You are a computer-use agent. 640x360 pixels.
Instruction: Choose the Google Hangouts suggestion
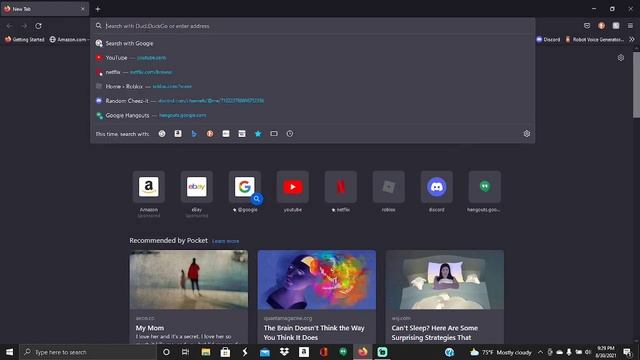coord(313,115)
